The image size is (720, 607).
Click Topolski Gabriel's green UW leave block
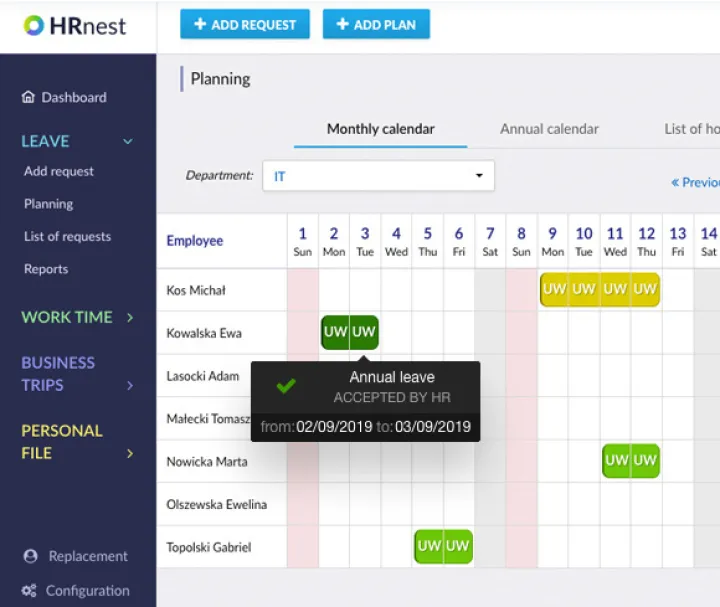pos(443,546)
